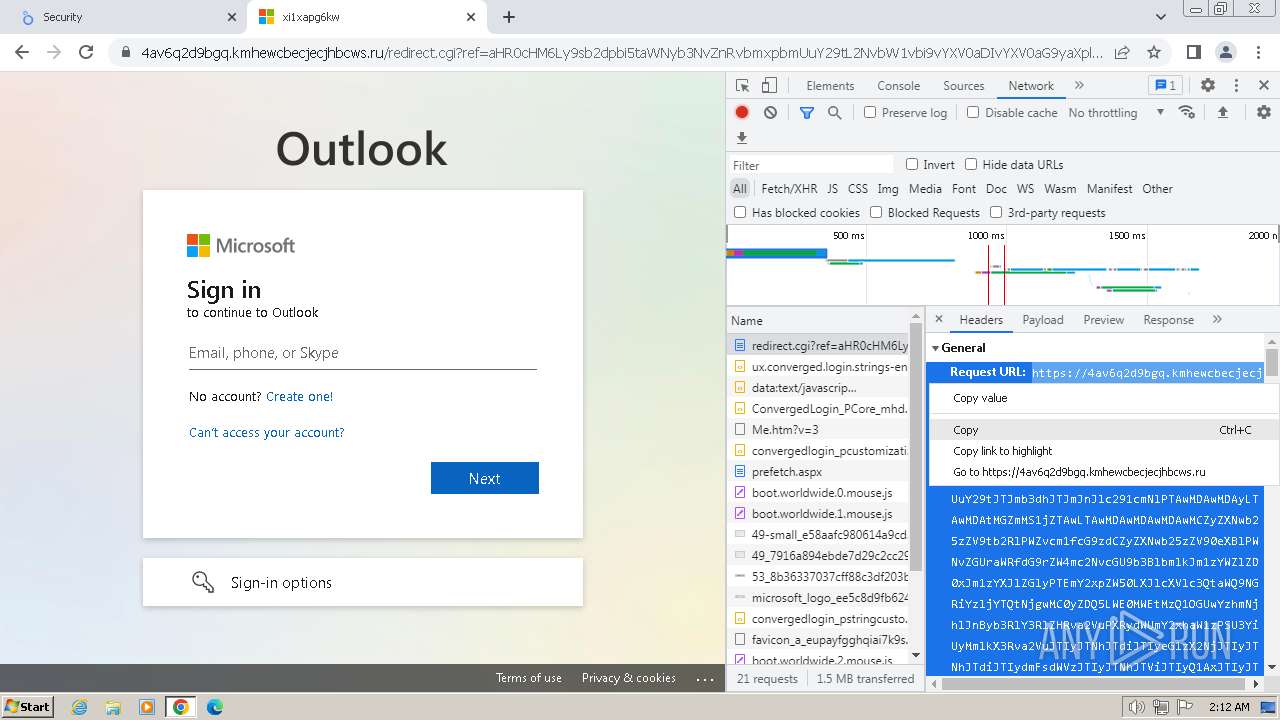The height and width of the screenshot is (720, 1280).
Task: Click the Privacy & cookies footer link
Action: 629,678
